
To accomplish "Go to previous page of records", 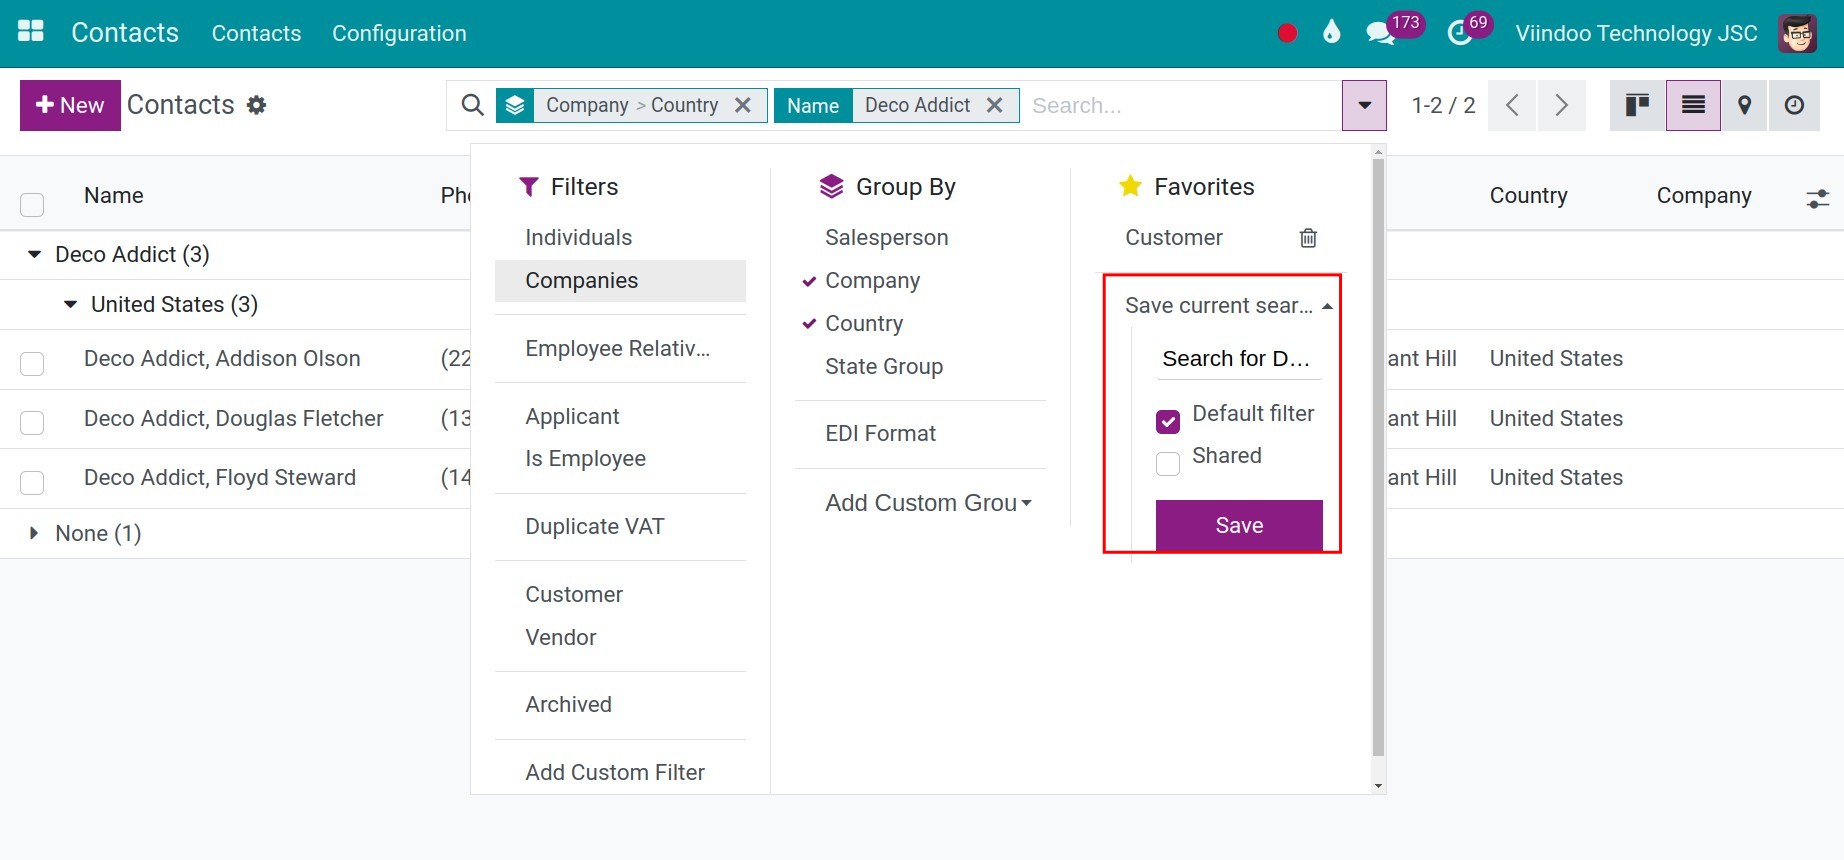I will click(1512, 105).
